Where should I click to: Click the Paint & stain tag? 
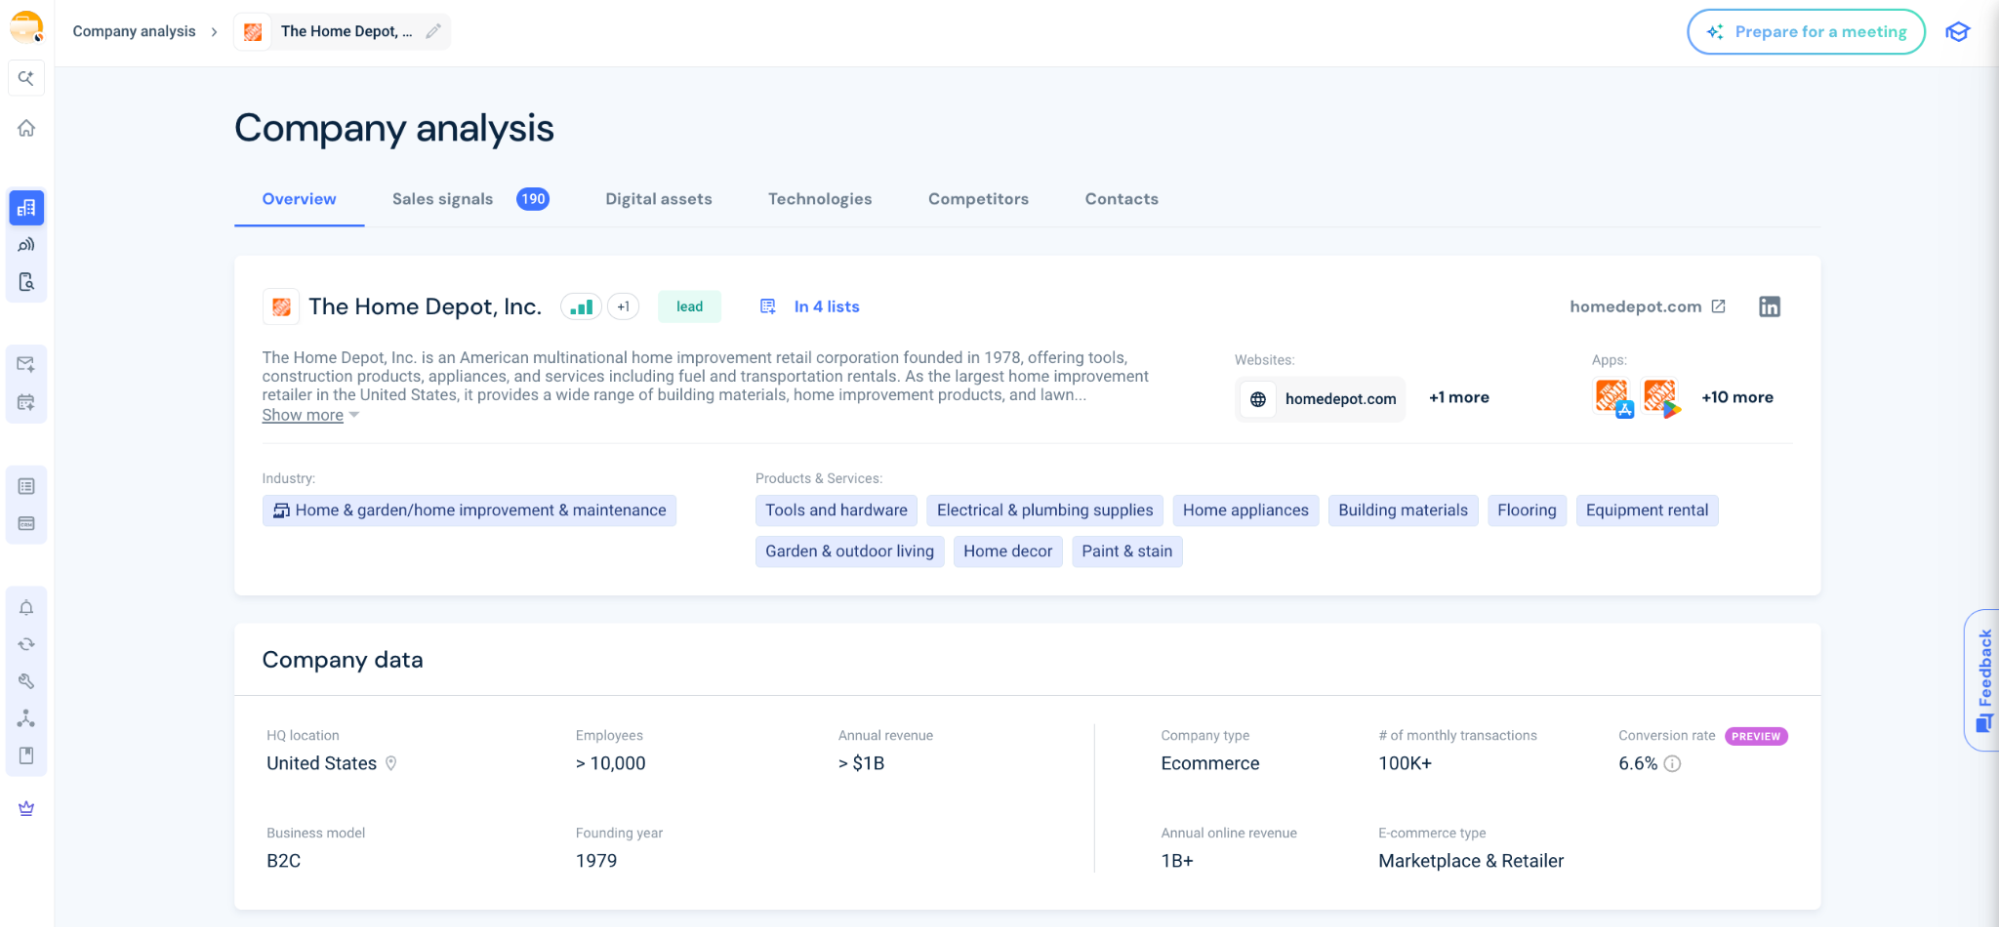click(x=1127, y=551)
